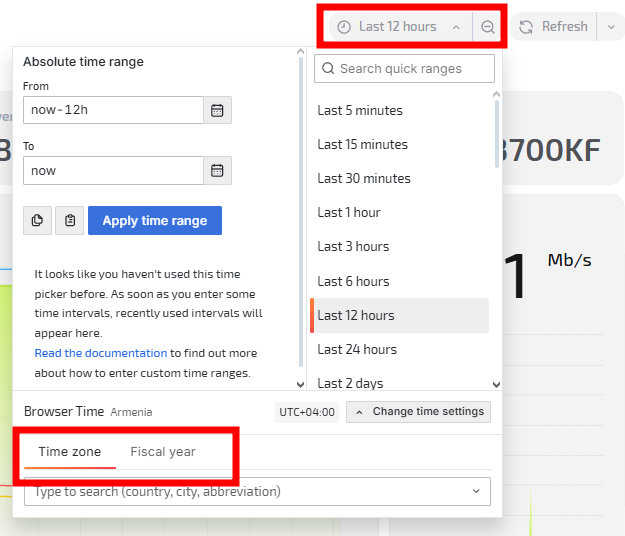Choose Last 24 hours quick range

[x=357, y=349]
